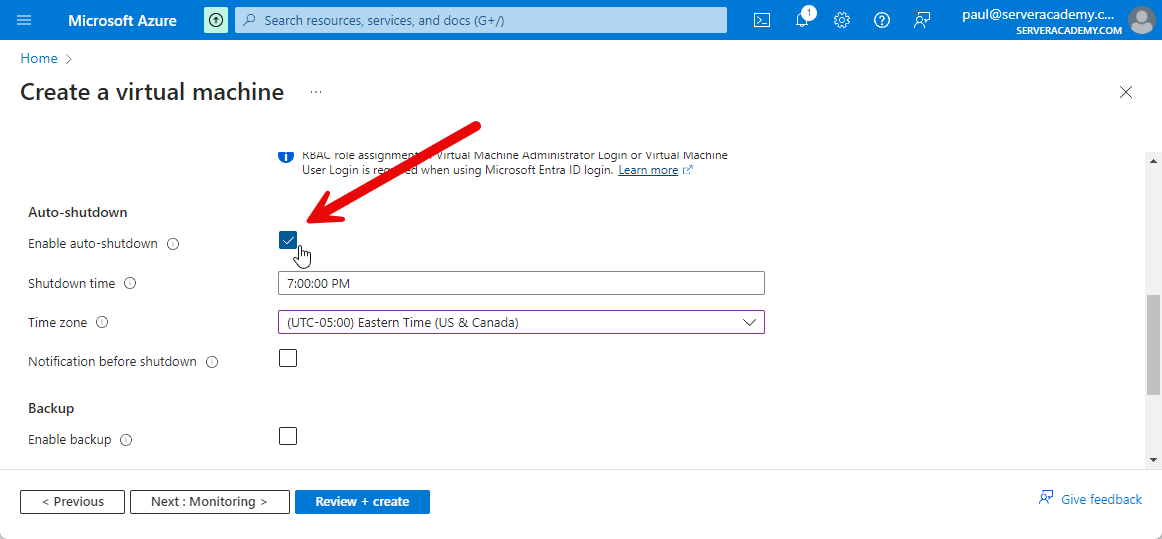Viewport: 1162px width, 539px height.
Task: Enable Notification before shutdown checkbox
Action: tap(288, 358)
